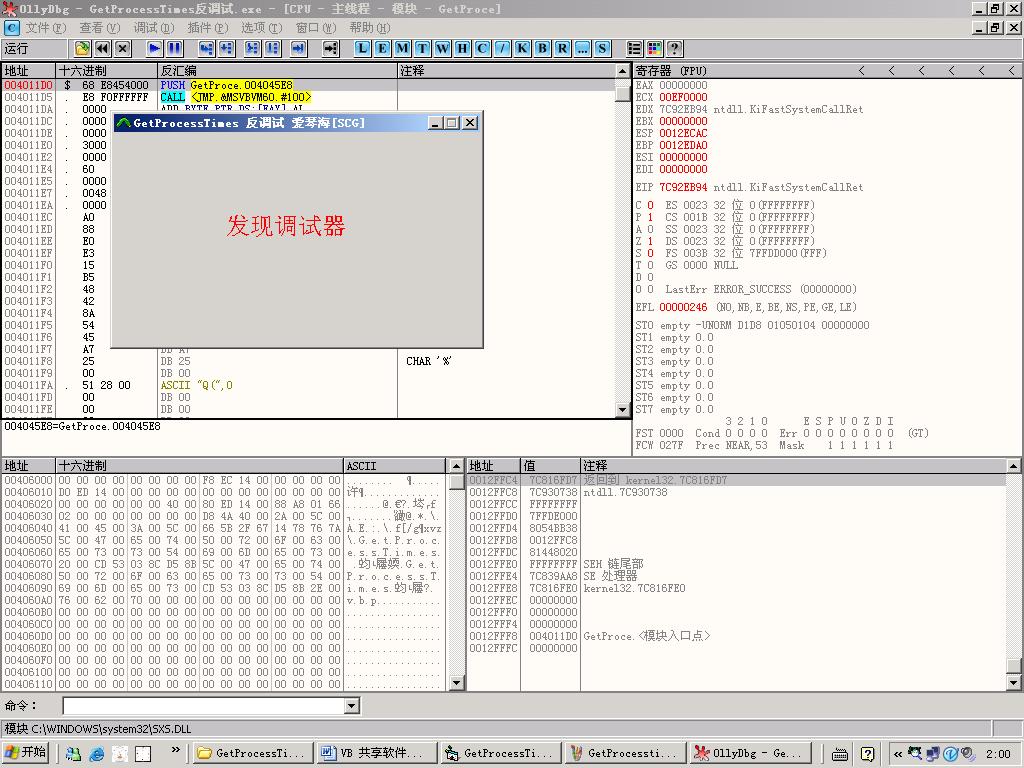The image size is (1024, 768).
Task: Open the 文件(F) menu
Action: tap(46, 27)
